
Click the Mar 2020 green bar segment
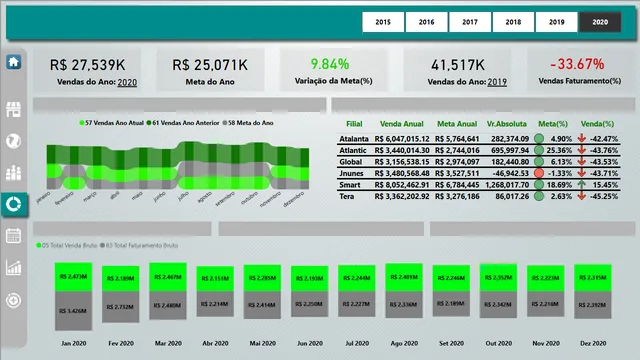coord(168,277)
